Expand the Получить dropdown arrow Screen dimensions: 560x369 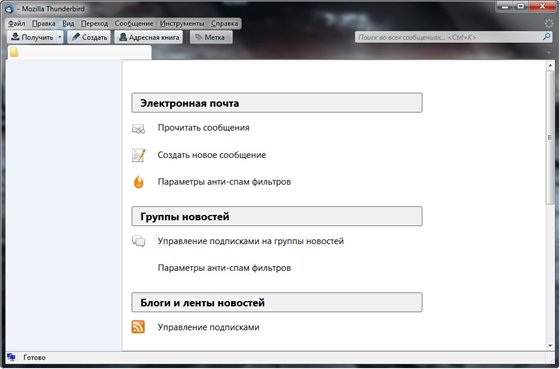point(60,37)
